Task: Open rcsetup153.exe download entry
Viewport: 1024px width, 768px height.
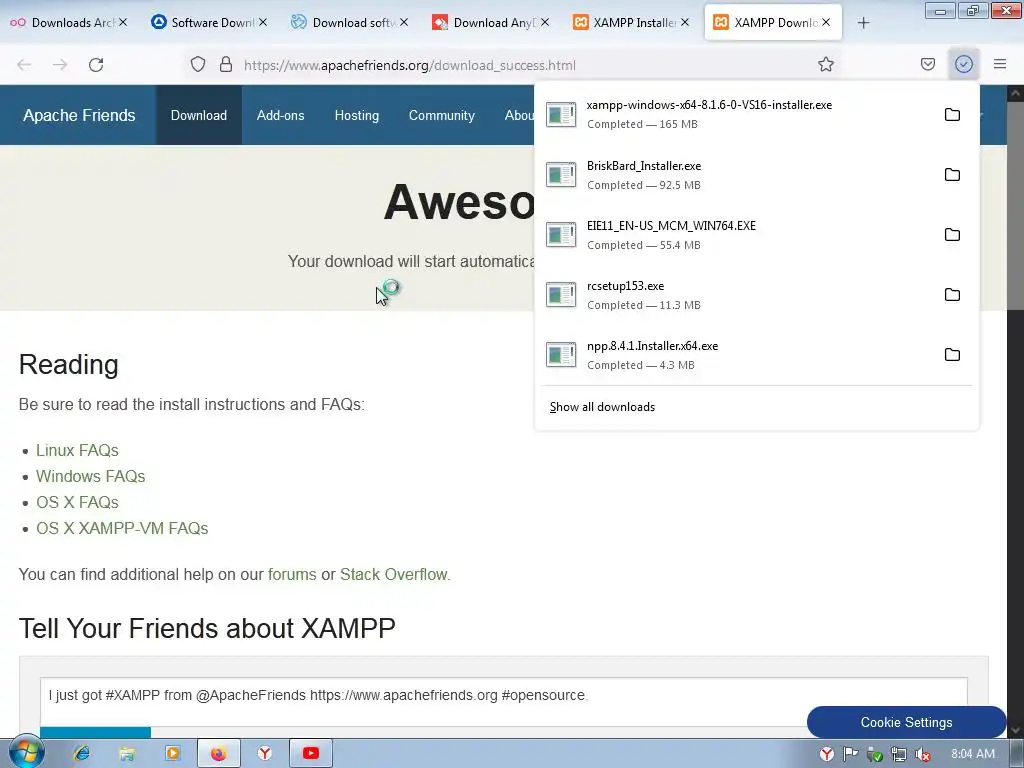Action: pyautogui.click(x=737, y=295)
